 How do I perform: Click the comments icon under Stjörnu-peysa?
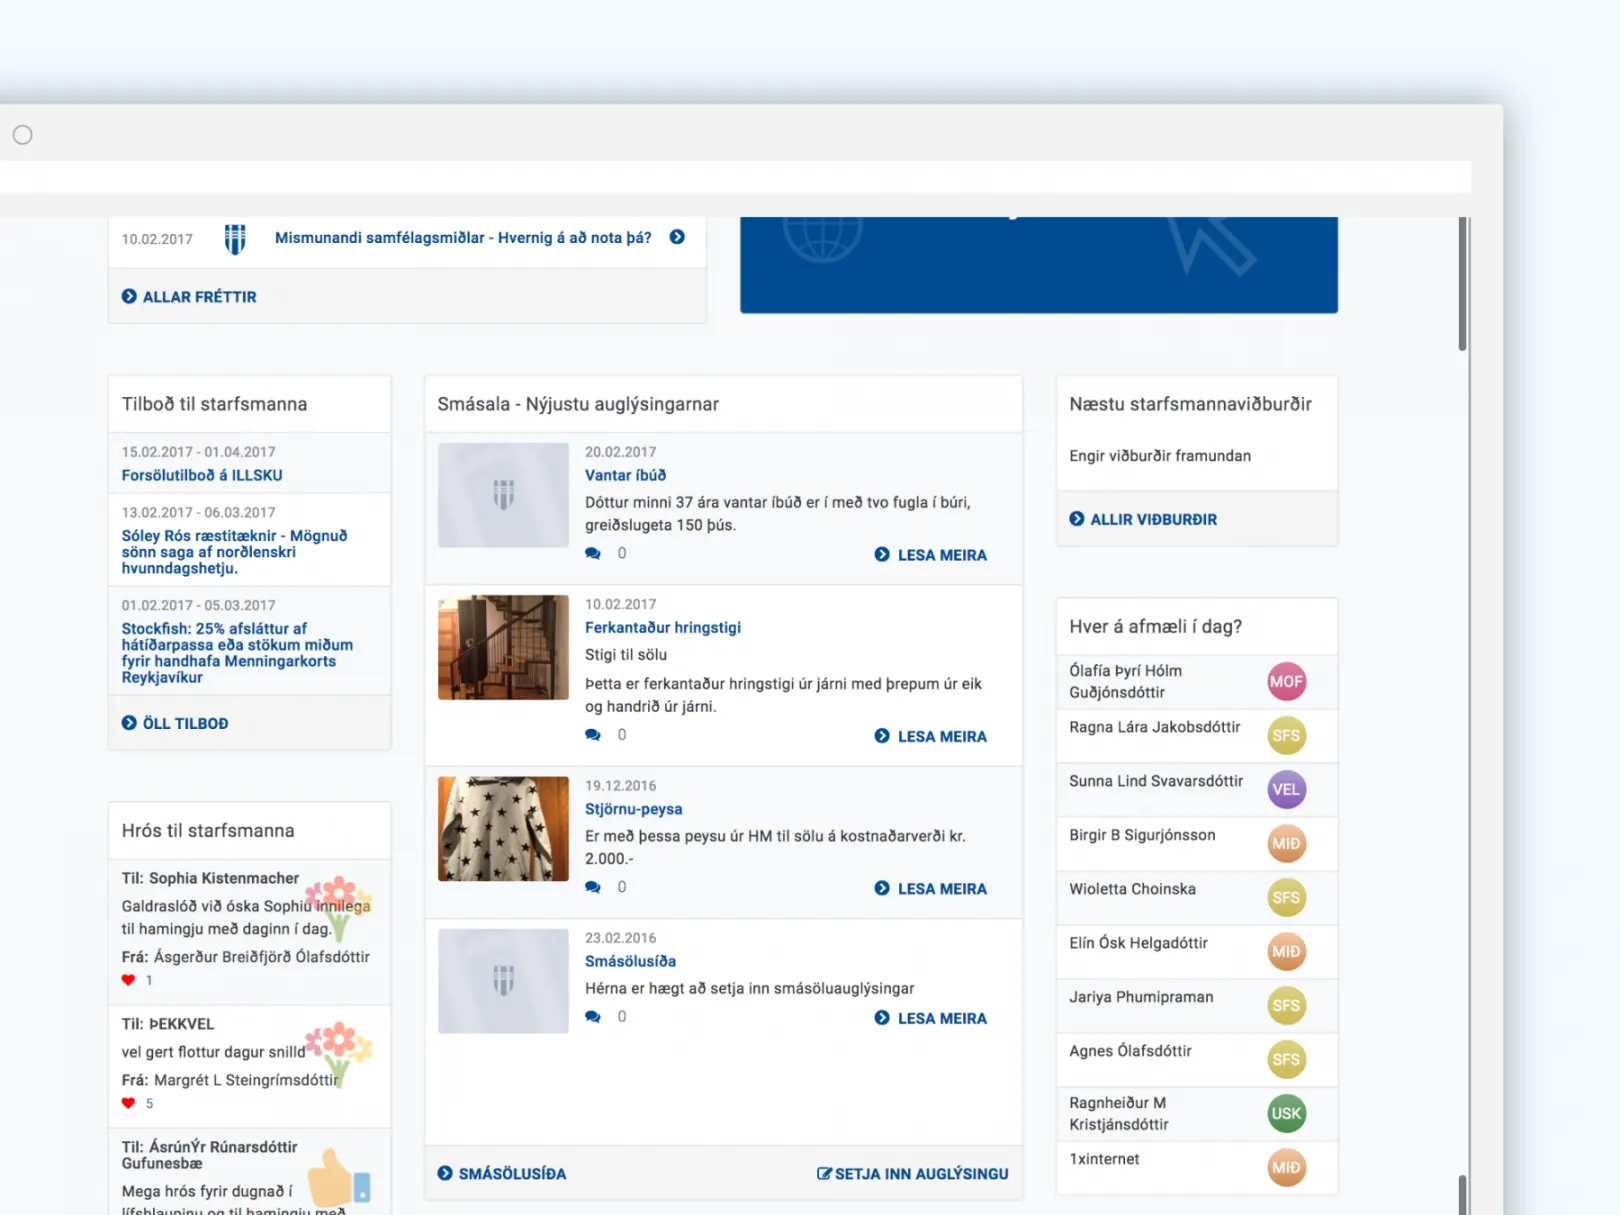593,887
